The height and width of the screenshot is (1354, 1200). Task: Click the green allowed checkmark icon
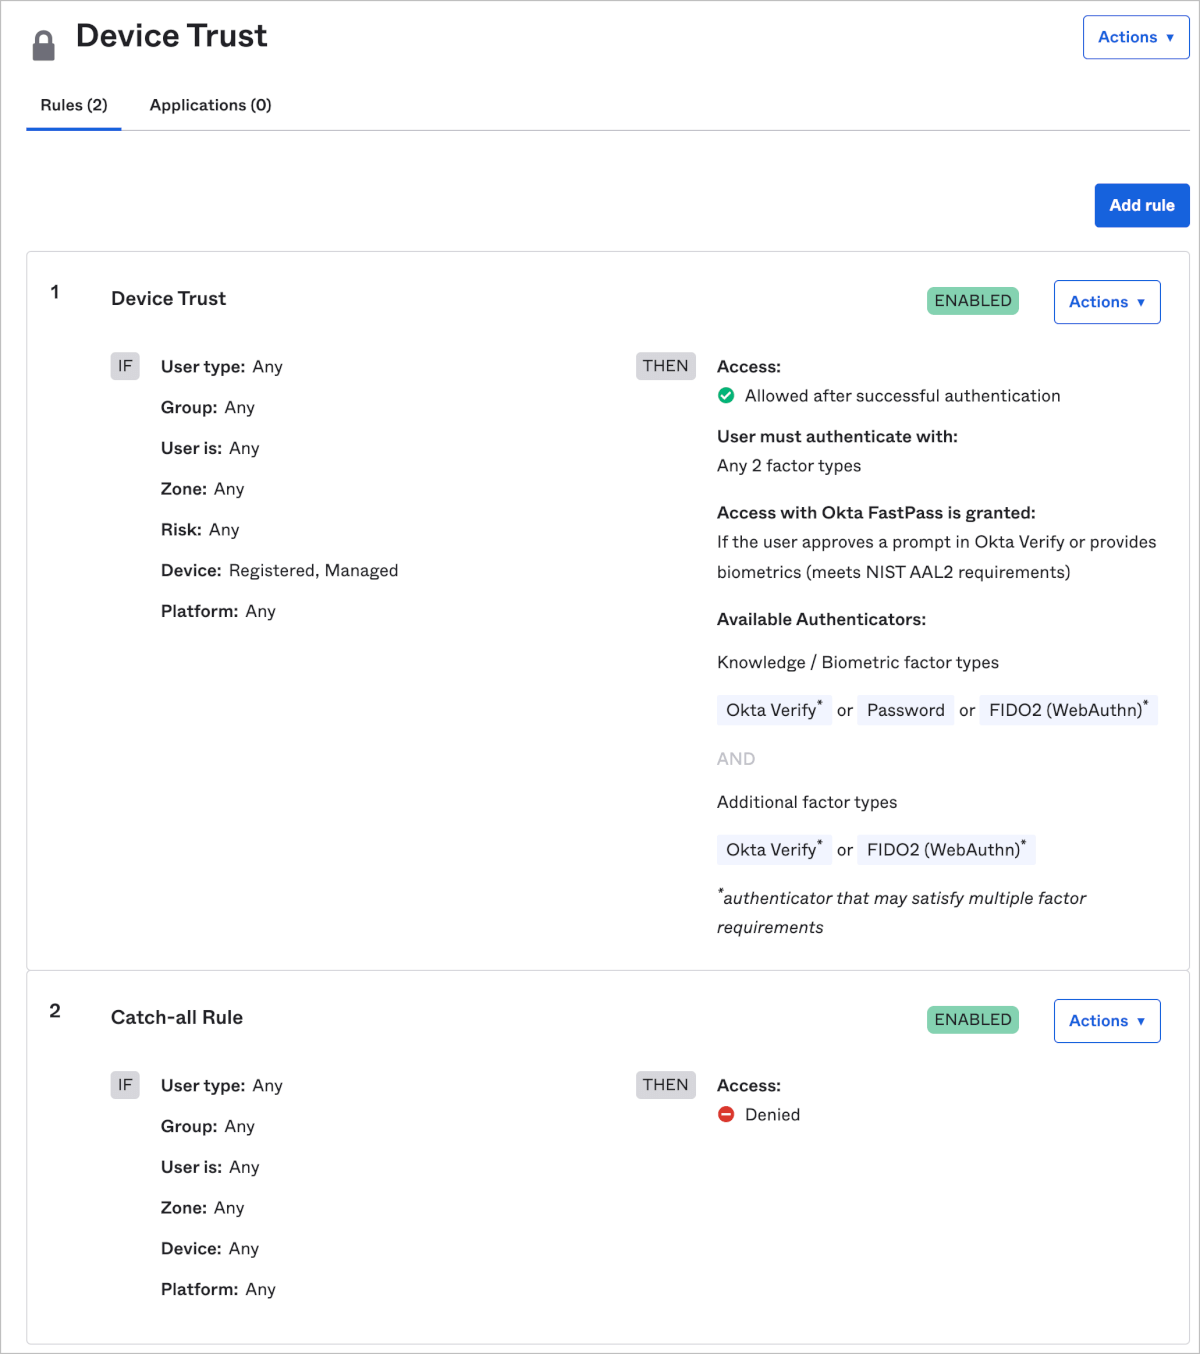726,395
